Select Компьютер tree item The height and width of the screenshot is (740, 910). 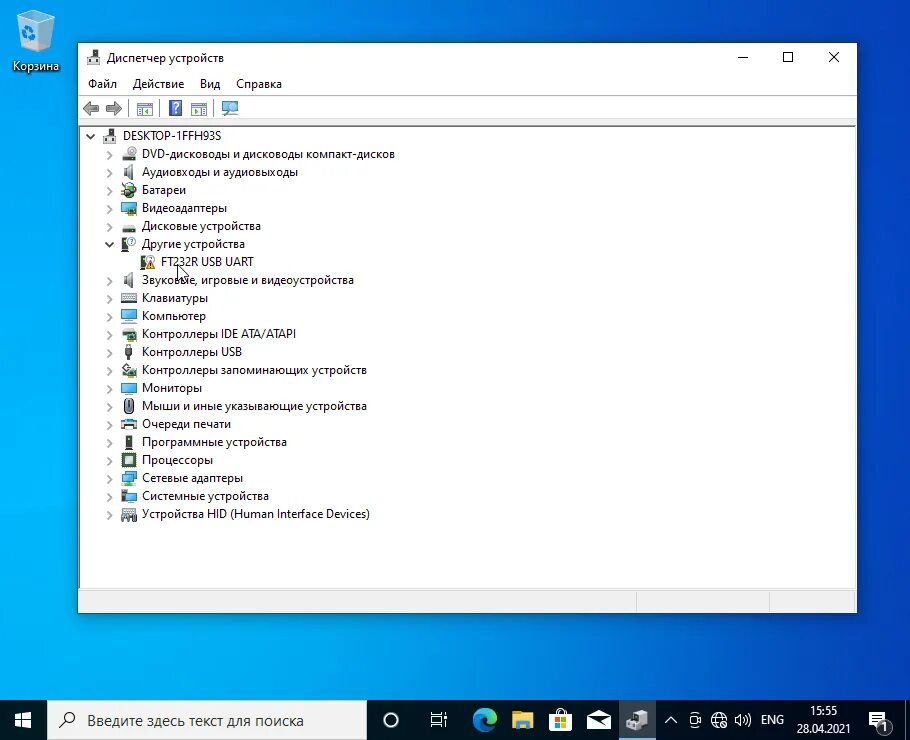point(174,316)
